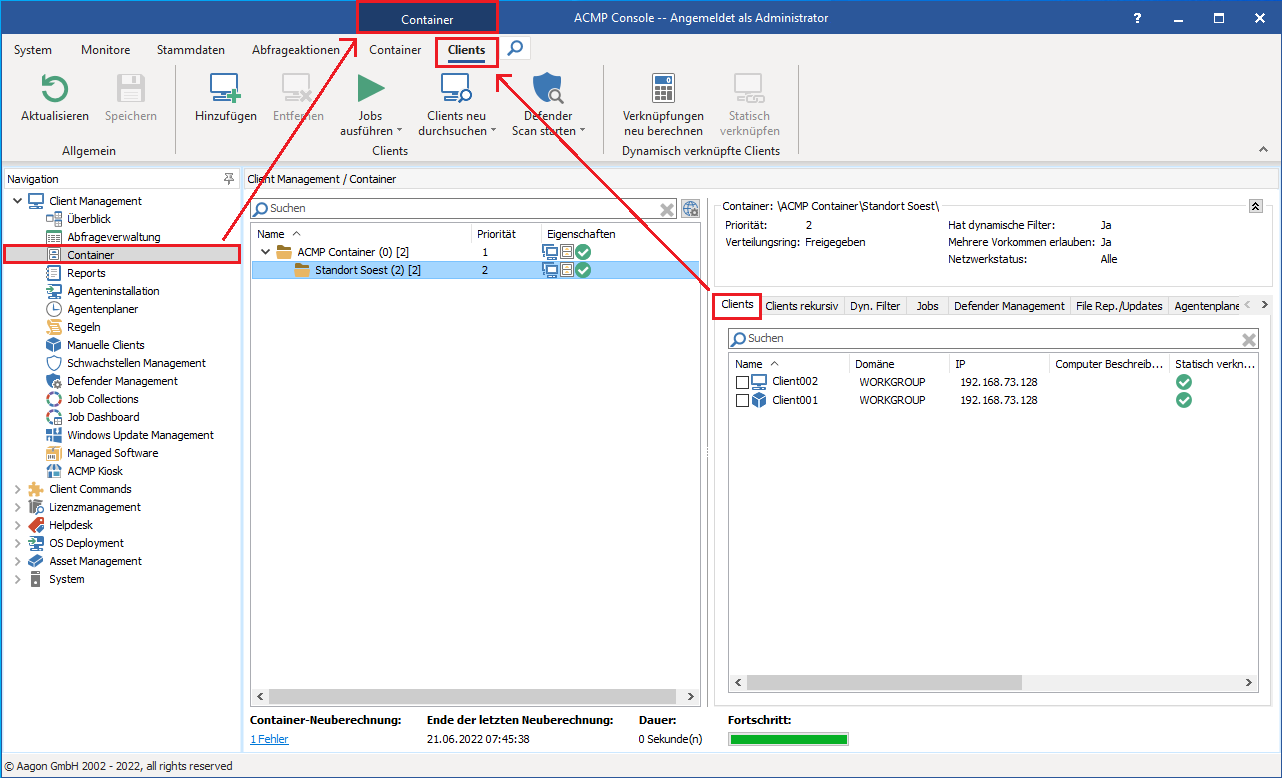
Task: Open Defender Management in navigation tree
Action: tap(122, 381)
